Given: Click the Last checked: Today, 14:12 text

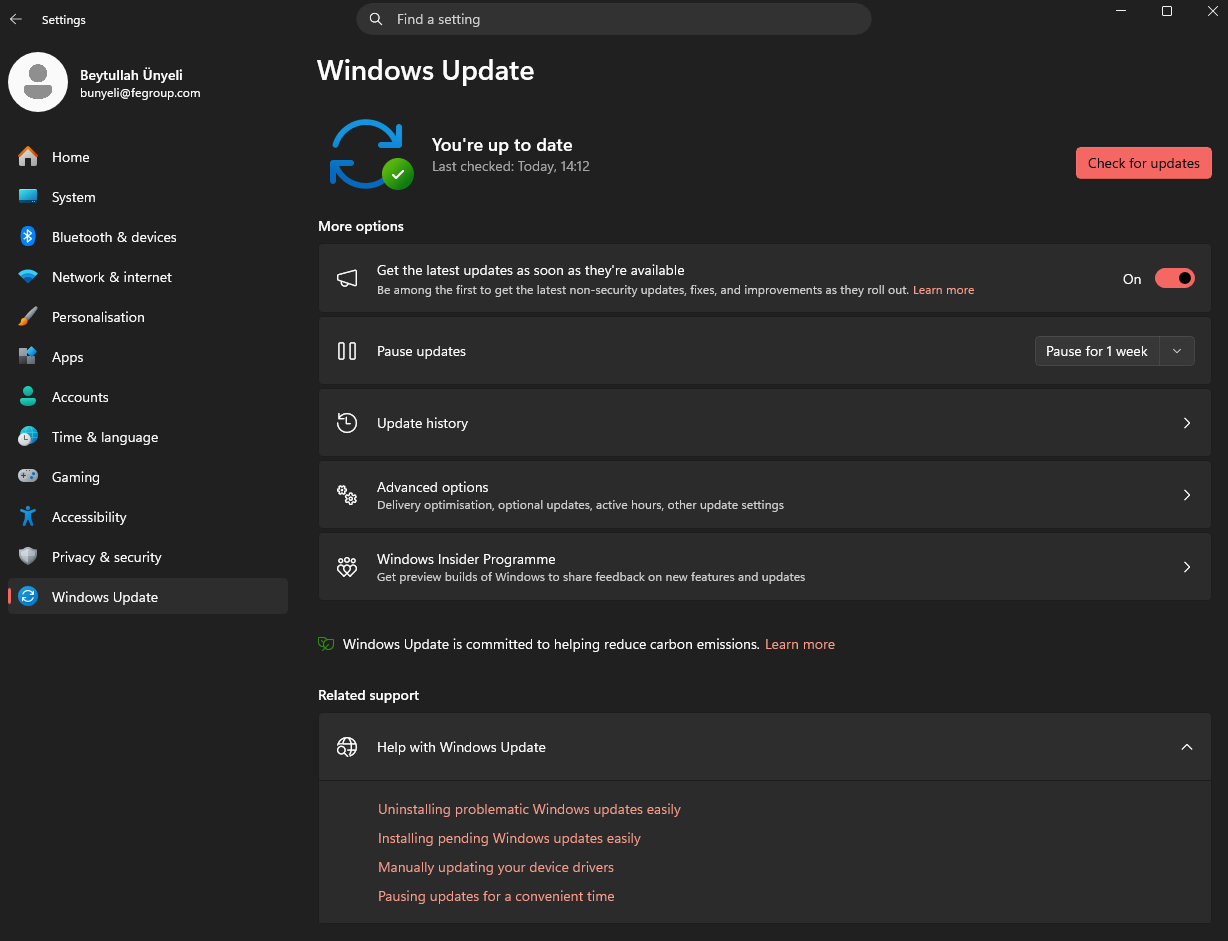Looking at the screenshot, I should tap(511, 167).
